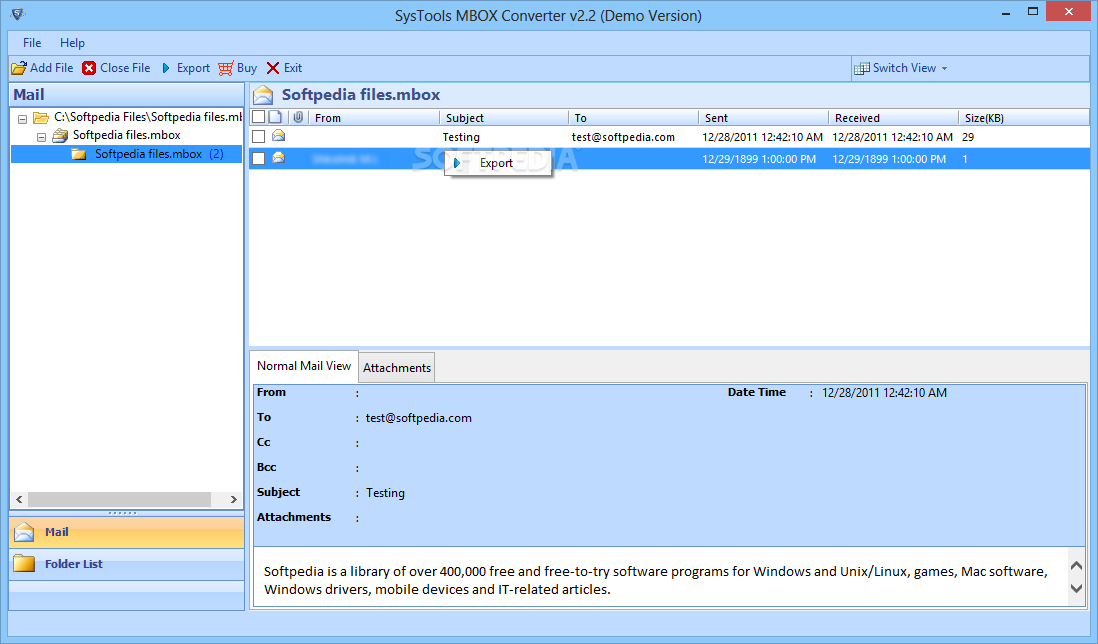1098x644 pixels.
Task: Click the Testing subject cell
Action: tap(461, 137)
